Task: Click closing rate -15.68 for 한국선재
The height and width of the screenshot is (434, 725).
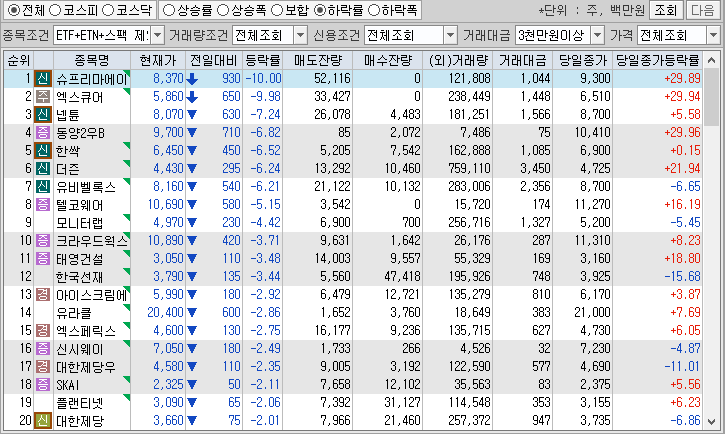Action: [x=682, y=276]
